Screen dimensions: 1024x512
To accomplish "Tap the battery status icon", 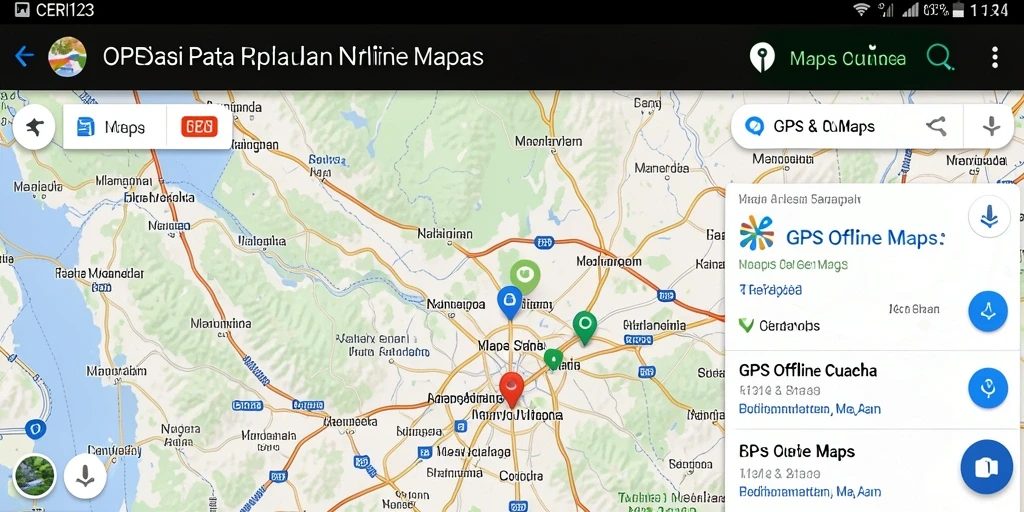I will 958,9.
